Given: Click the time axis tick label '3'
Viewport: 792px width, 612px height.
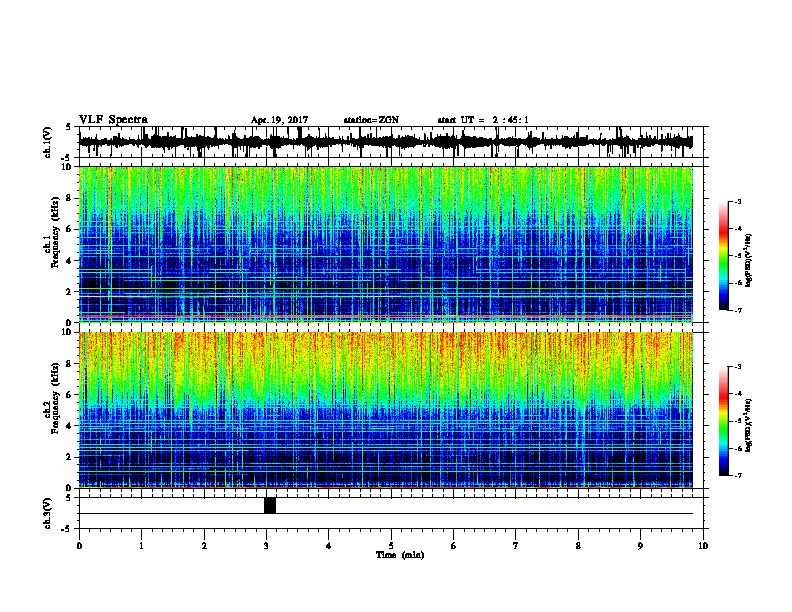Looking at the screenshot, I should tap(266, 546).
